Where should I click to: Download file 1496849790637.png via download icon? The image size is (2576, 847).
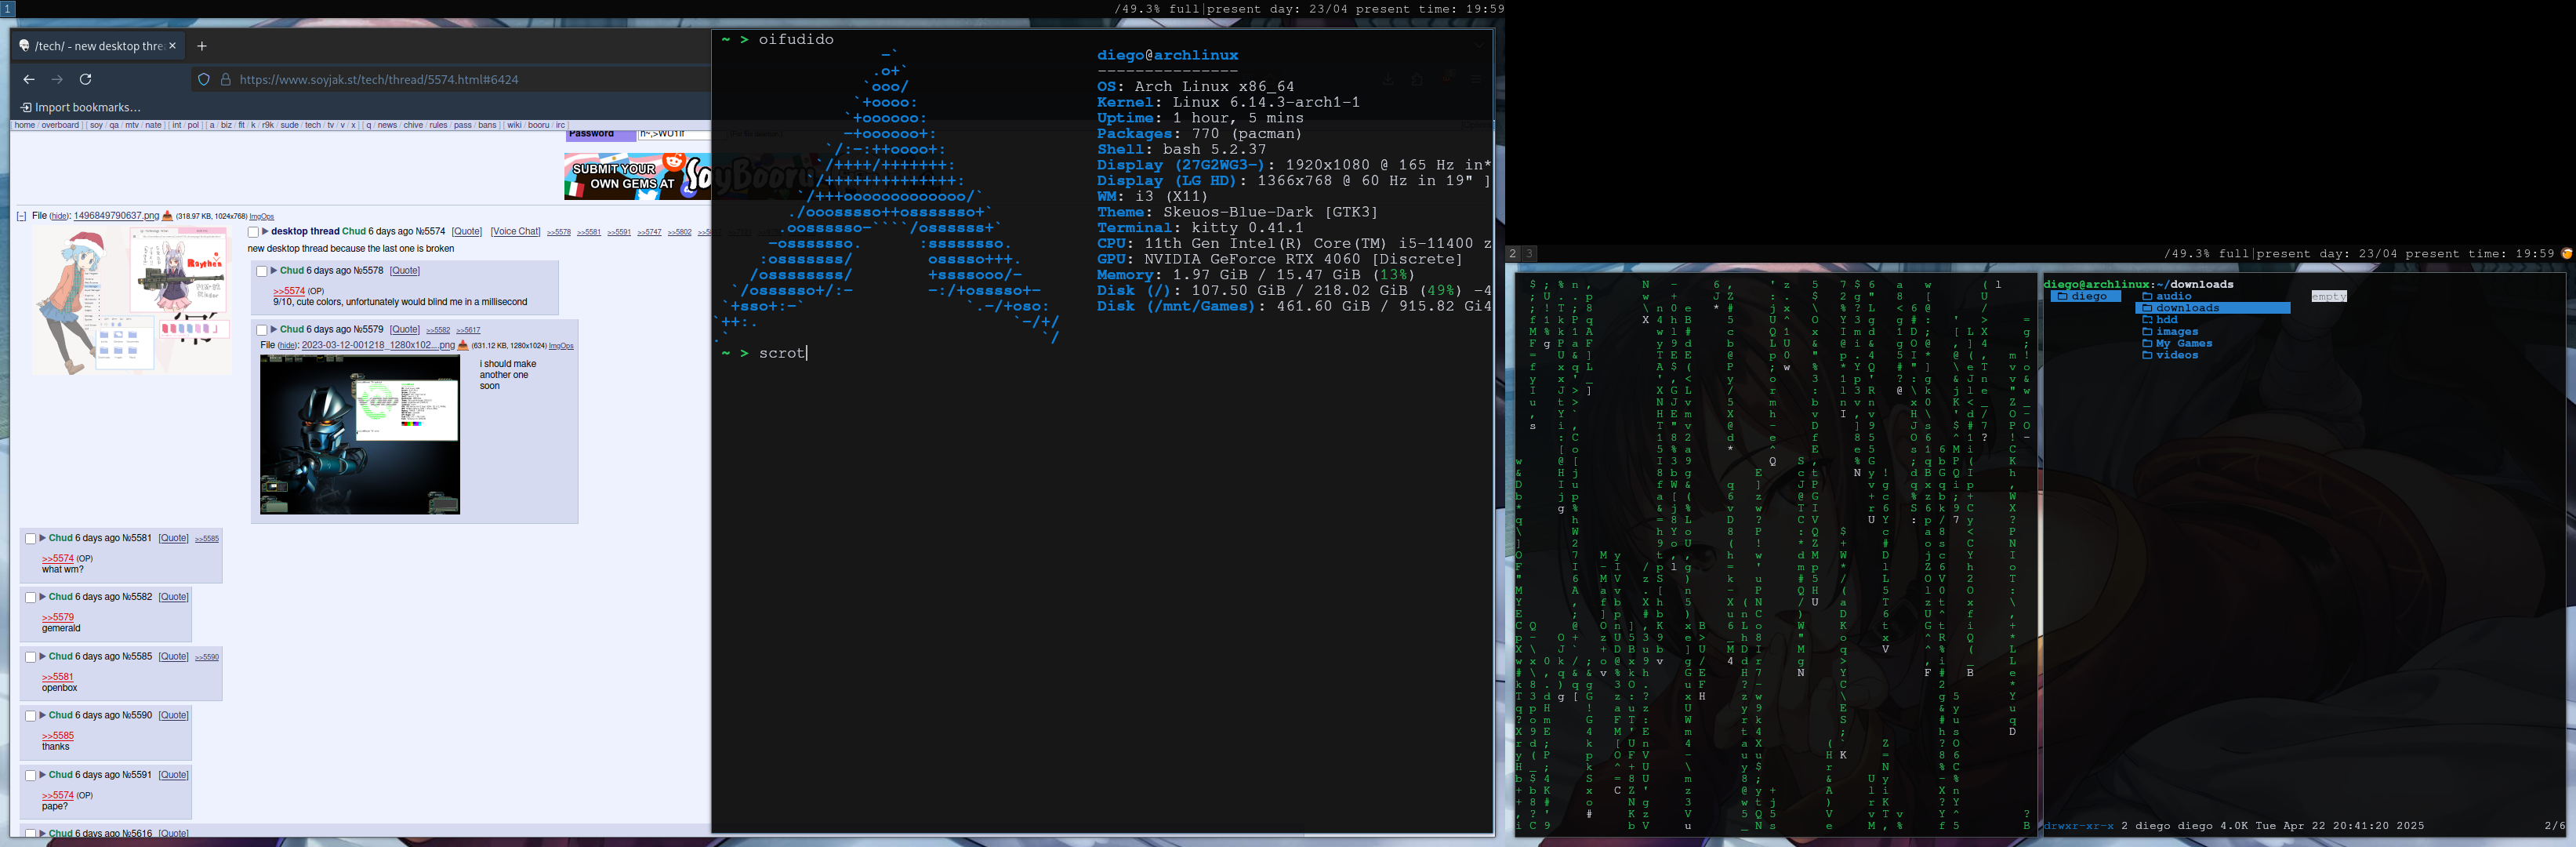[x=167, y=216]
